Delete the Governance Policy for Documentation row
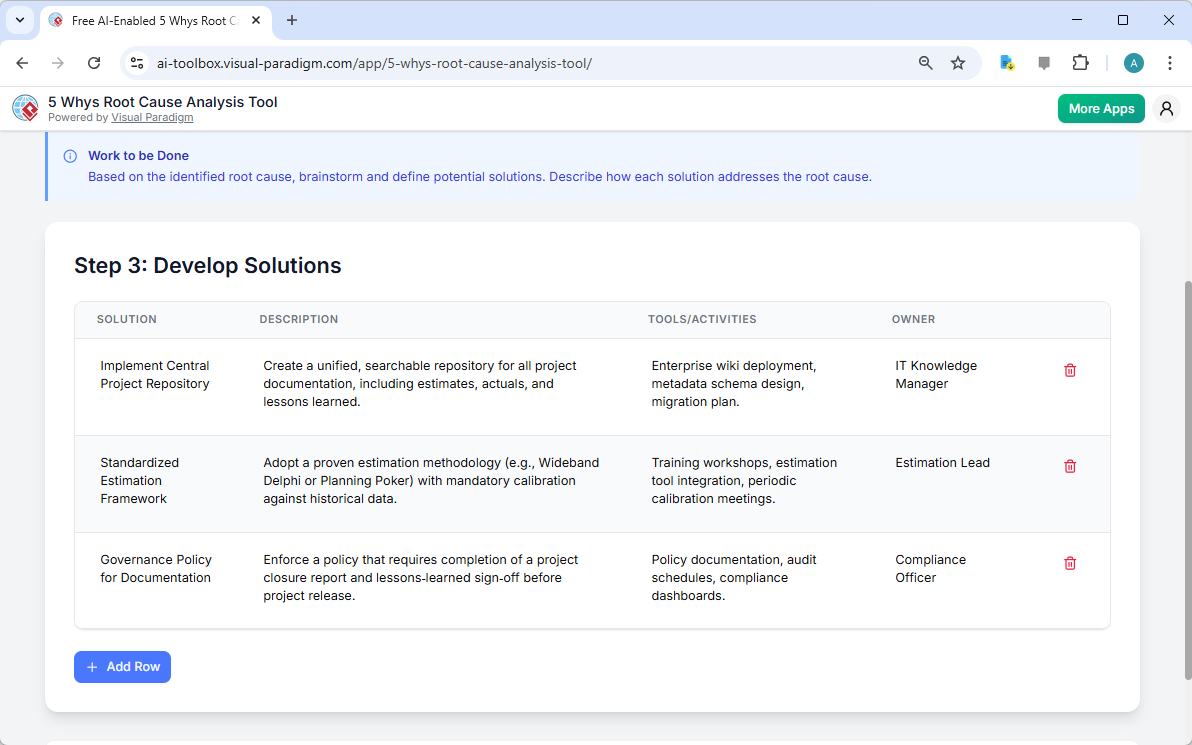The width and height of the screenshot is (1192, 745). click(x=1070, y=563)
